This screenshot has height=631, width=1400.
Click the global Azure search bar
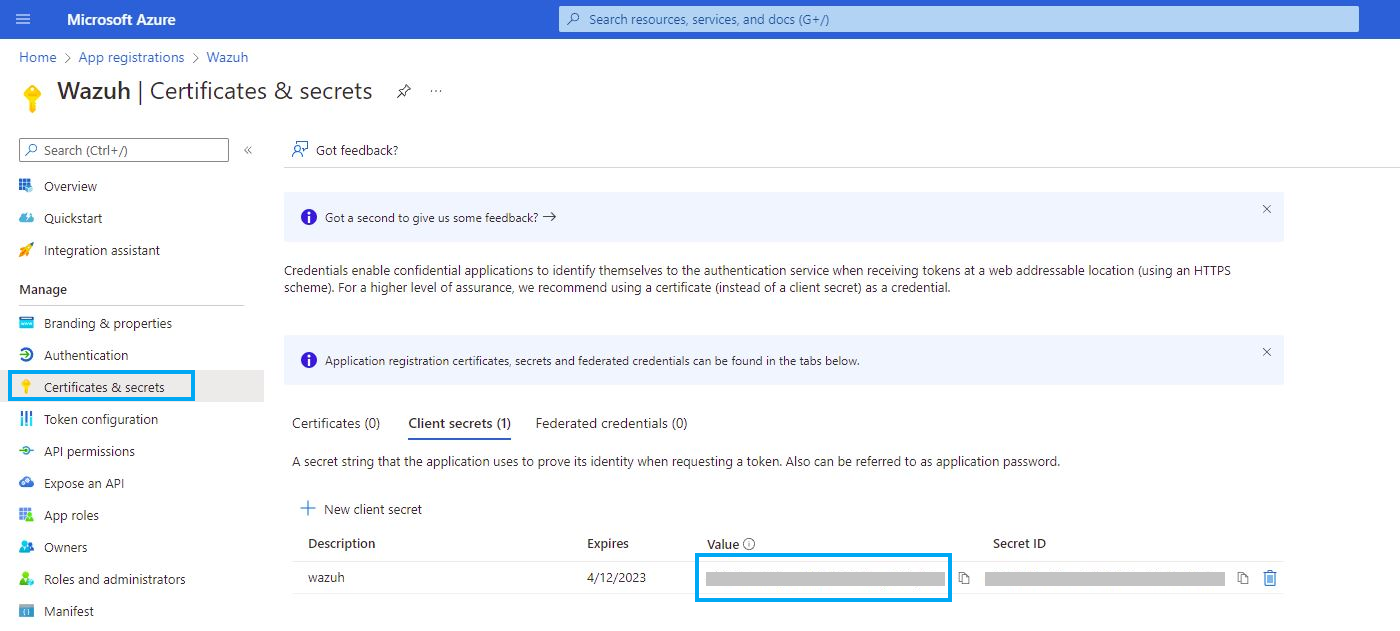[957, 19]
